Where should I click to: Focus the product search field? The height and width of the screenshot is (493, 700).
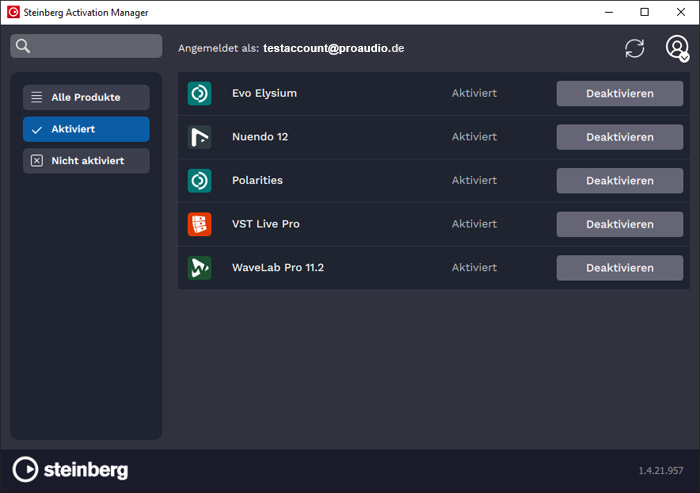pyautogui.click(x=96, y=47)
